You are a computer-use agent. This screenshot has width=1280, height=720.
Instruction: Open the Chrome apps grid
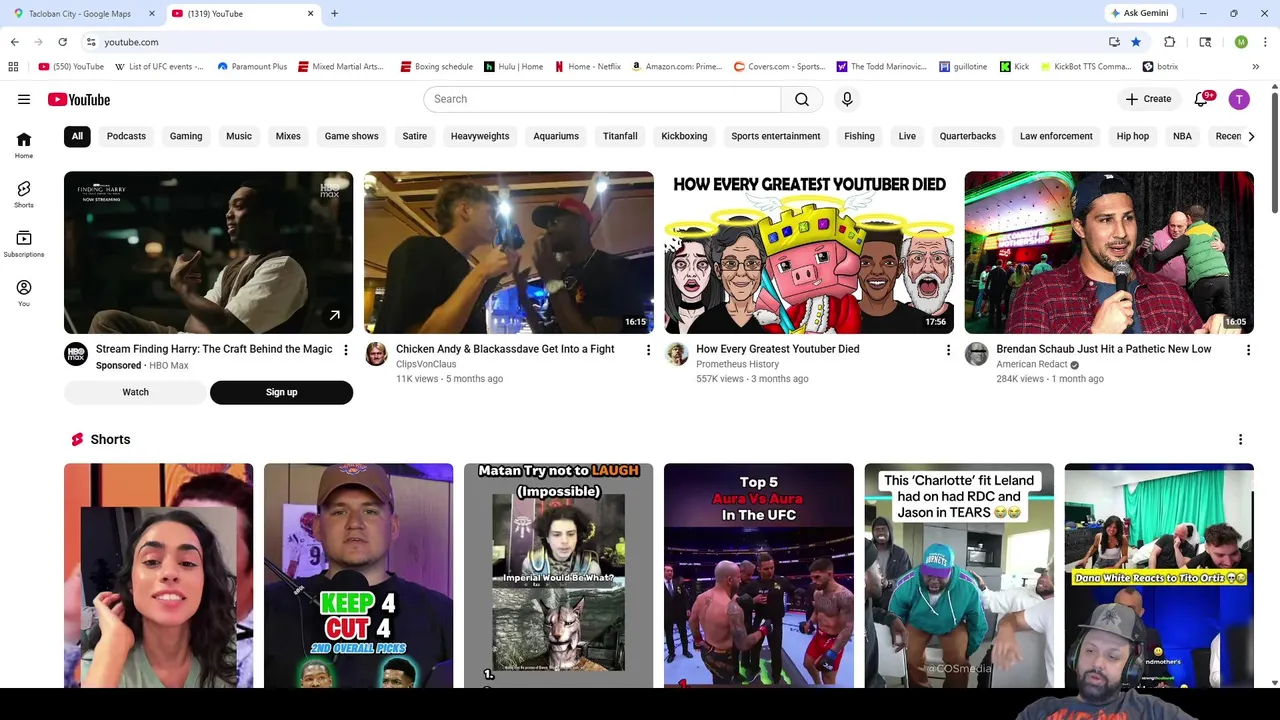(x=13, y=67)
